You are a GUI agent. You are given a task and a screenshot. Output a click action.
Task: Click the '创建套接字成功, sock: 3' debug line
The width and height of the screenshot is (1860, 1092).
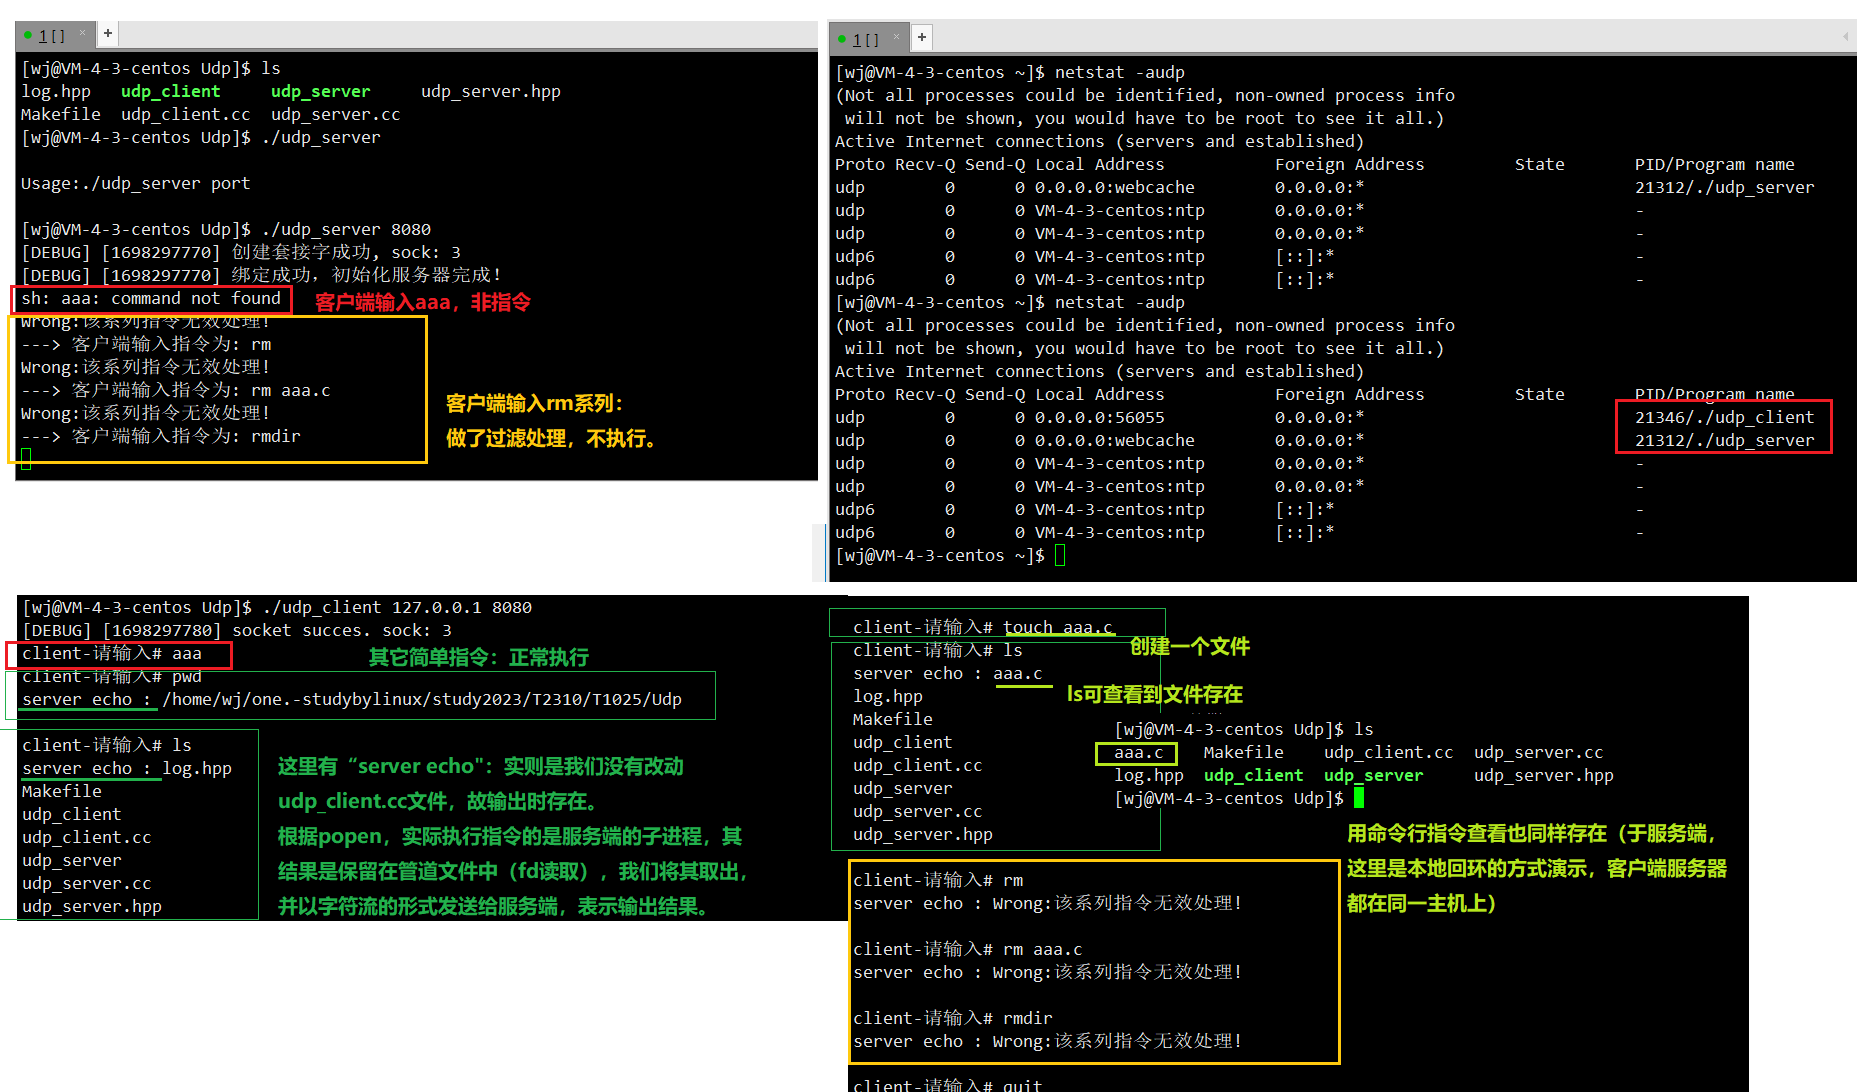(x=241, y=253)
